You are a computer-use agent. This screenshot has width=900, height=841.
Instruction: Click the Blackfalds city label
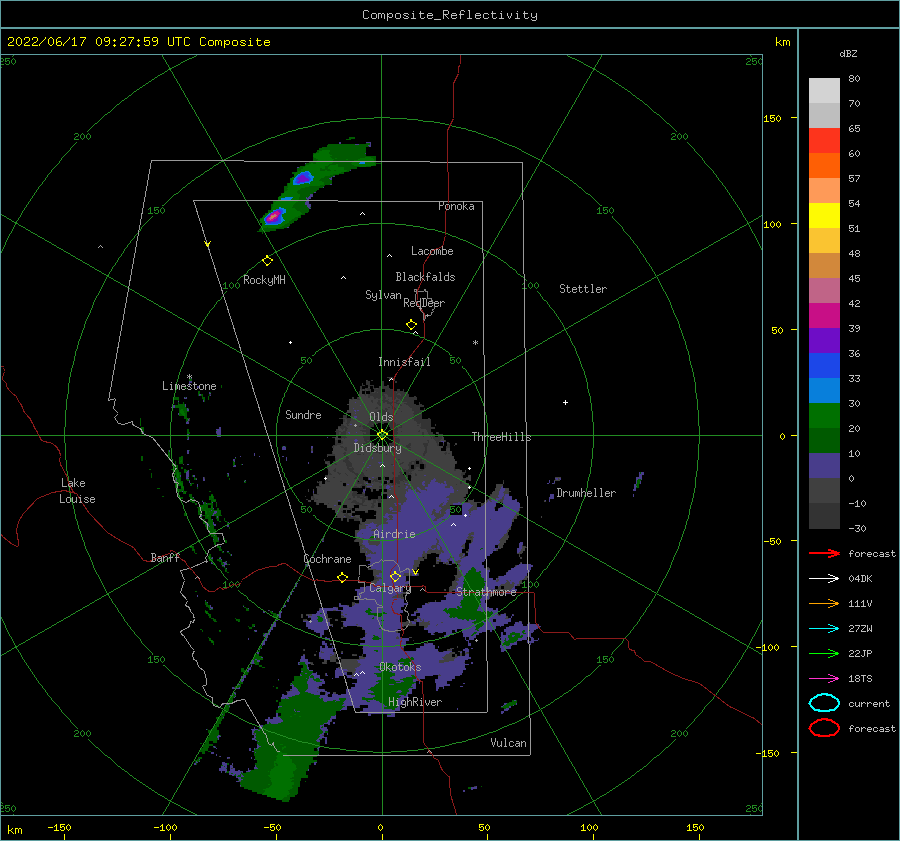(x=425, y=277)
